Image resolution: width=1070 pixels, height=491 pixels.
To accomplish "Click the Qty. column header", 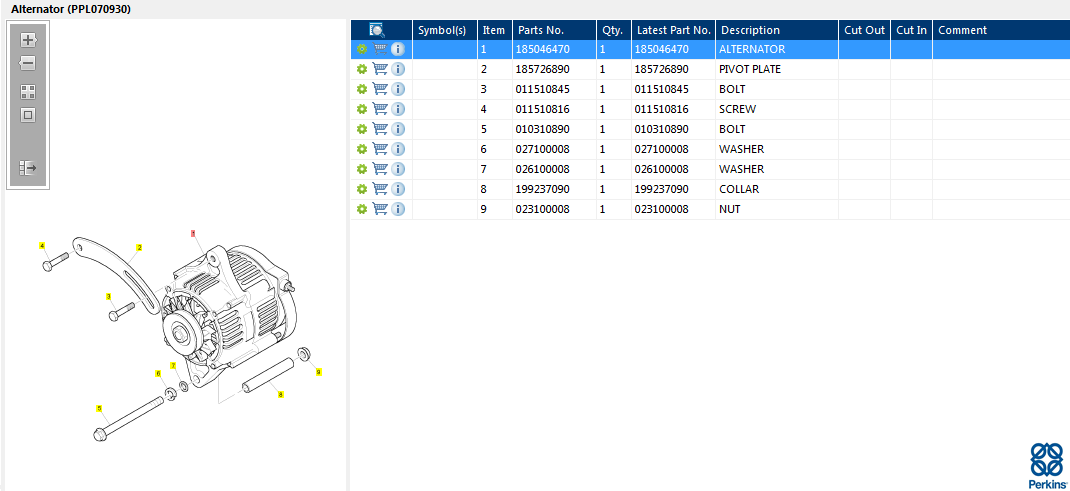I will pos(613,30).
